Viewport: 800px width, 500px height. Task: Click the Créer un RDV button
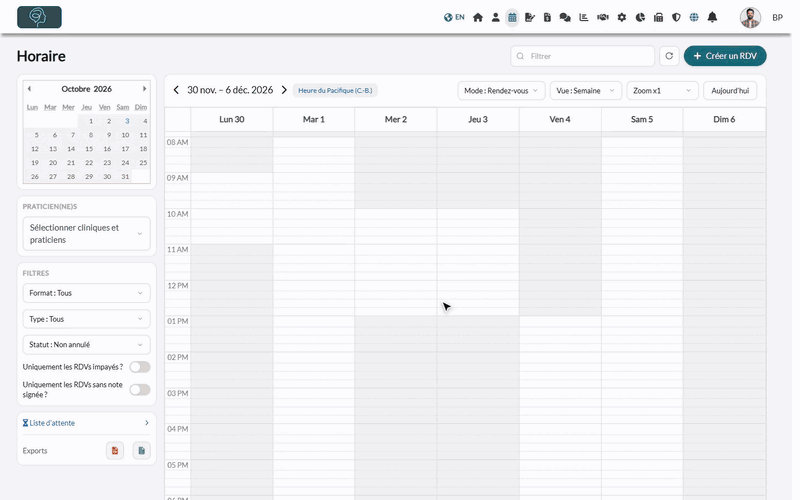click(x=725, y=56)
